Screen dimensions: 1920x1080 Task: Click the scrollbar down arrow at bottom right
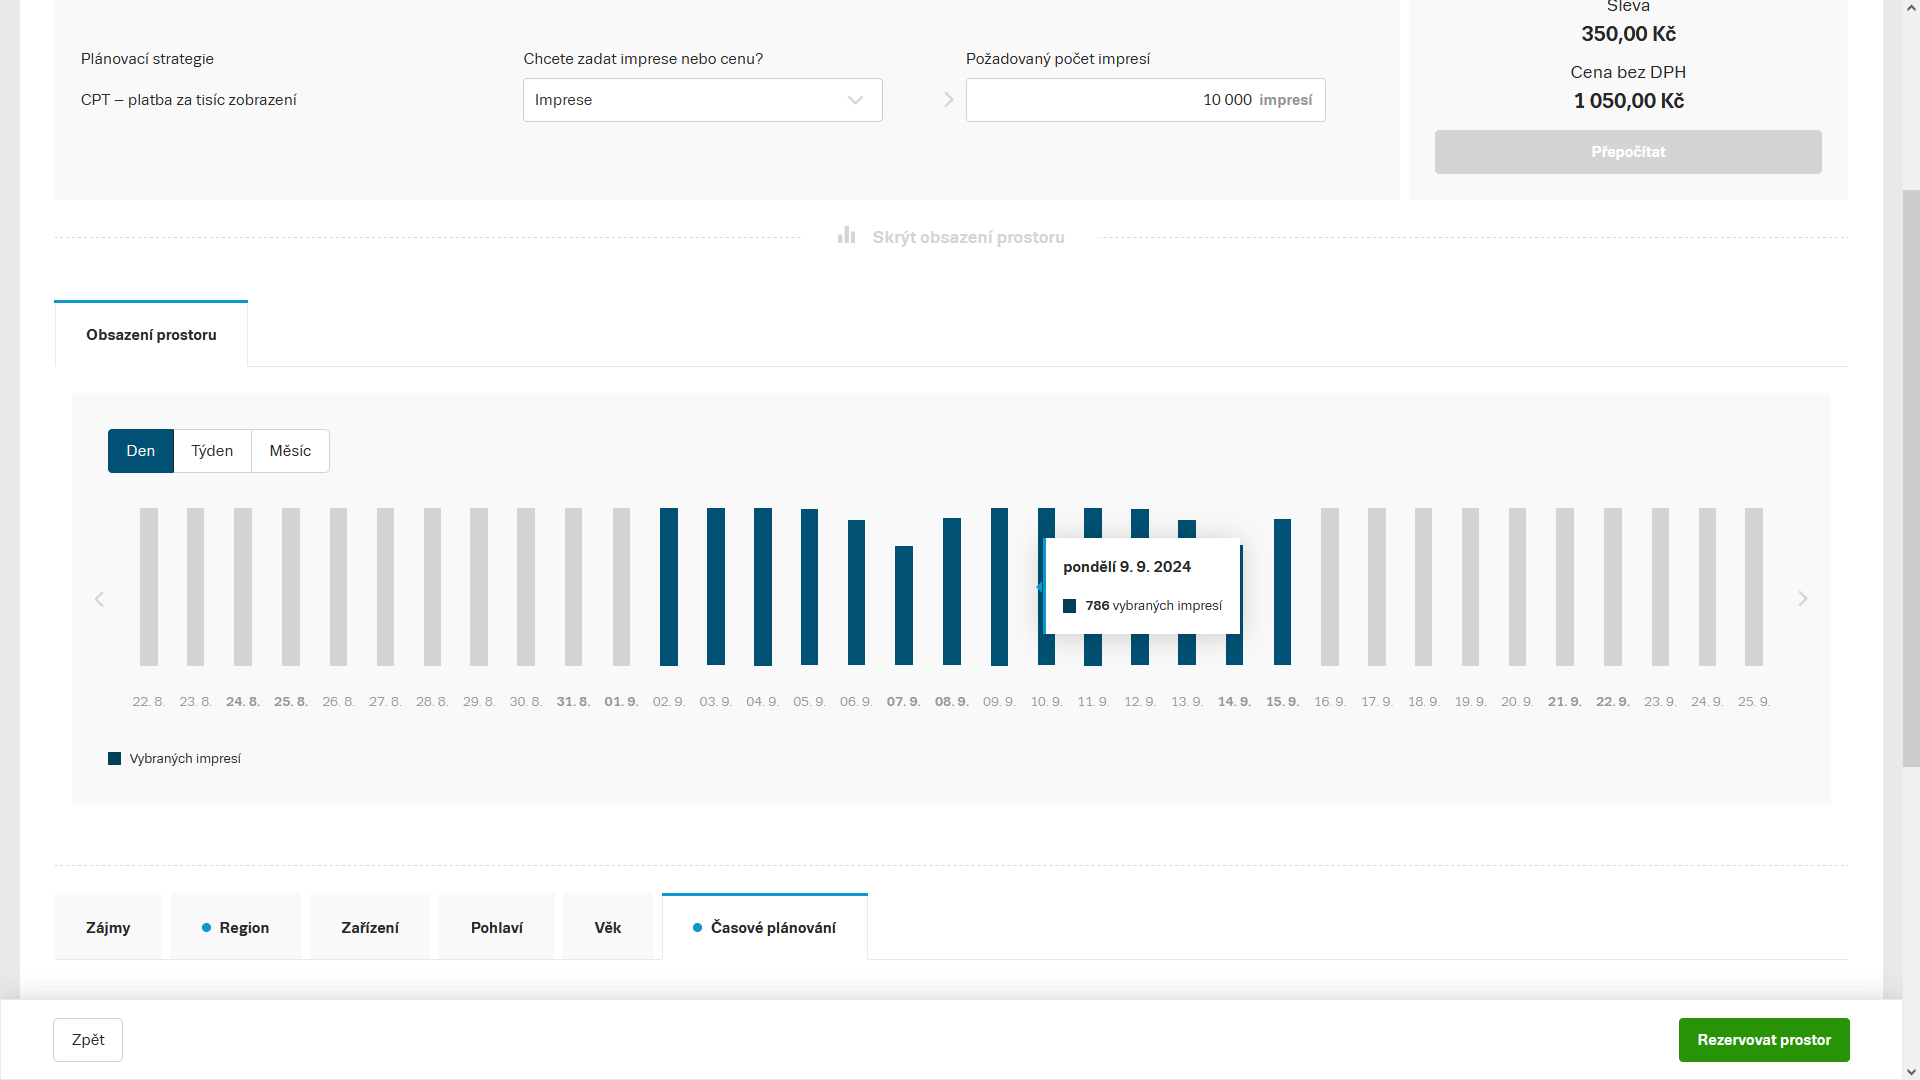pos(1911,1072)
